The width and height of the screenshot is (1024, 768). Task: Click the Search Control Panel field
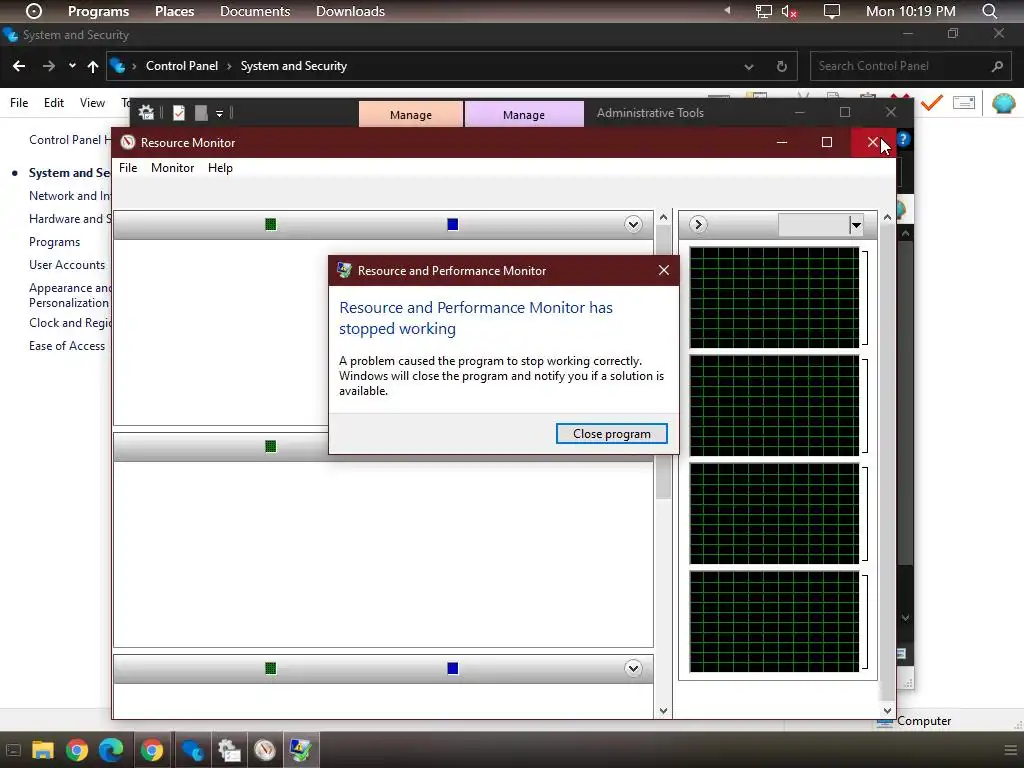point(910,66)
